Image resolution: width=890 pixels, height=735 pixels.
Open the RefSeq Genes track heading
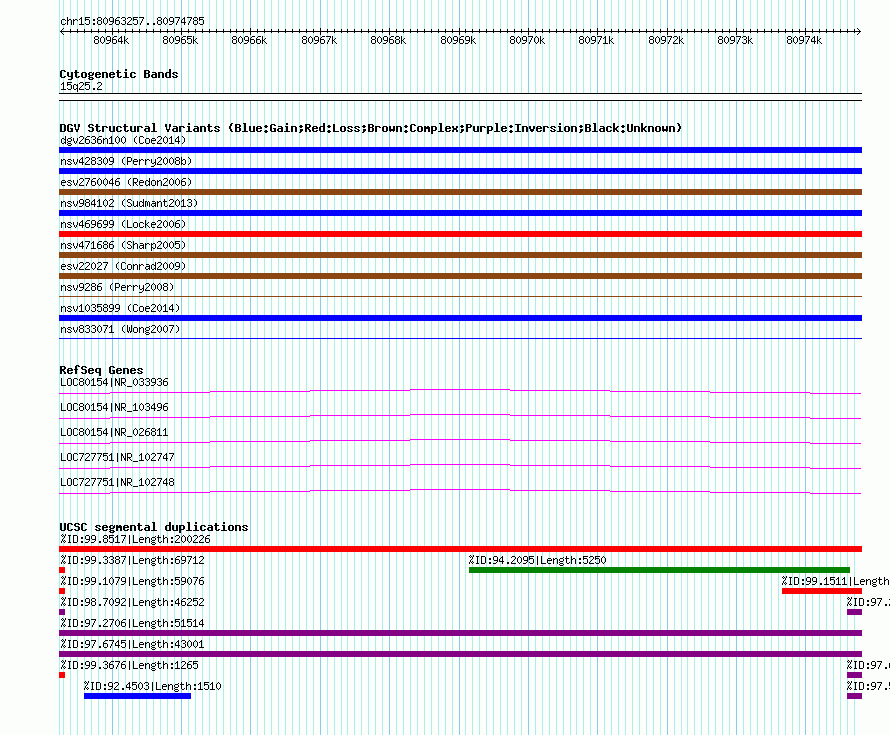(x=102, y=370)
